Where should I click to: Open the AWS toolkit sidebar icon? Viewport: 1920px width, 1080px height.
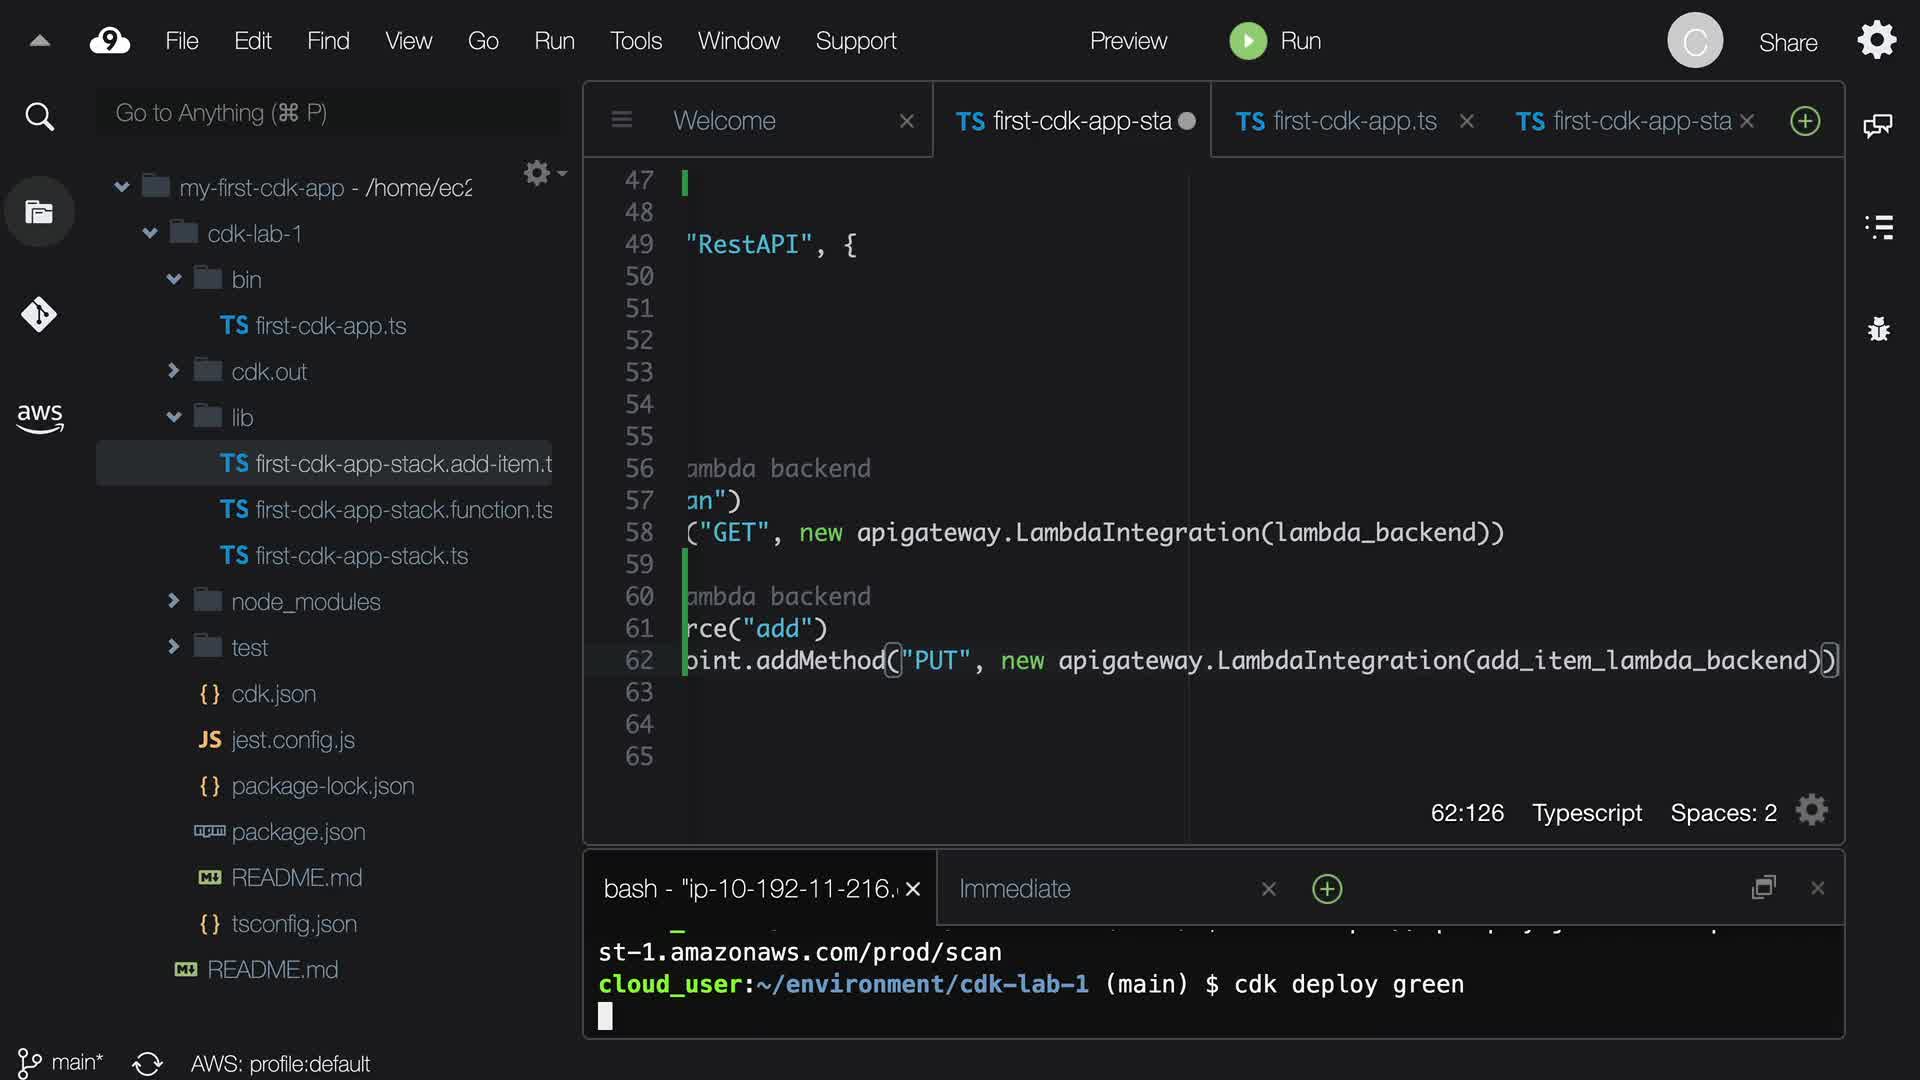tap(39, 417)
